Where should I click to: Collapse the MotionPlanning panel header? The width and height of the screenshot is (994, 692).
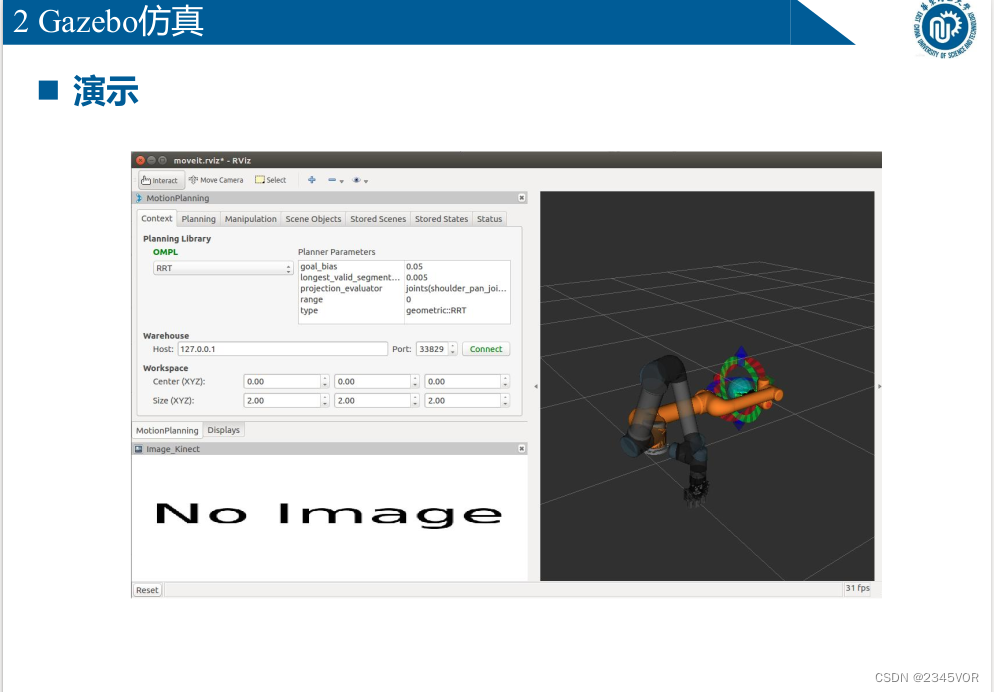pos(522,197)
